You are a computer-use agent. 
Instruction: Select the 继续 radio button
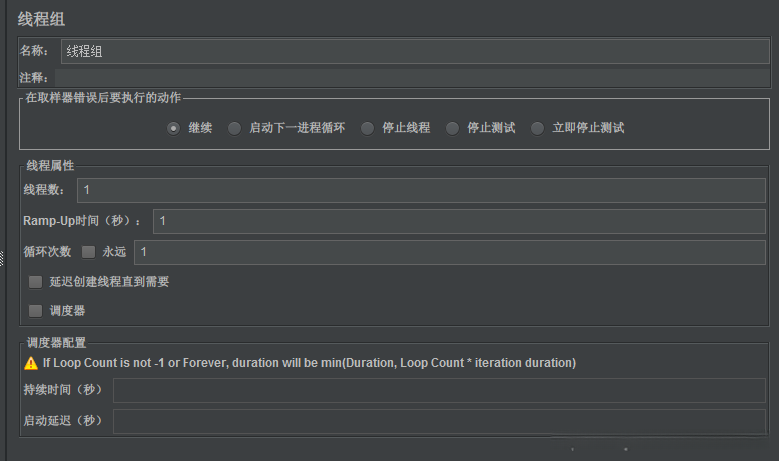tap(174, 128)
